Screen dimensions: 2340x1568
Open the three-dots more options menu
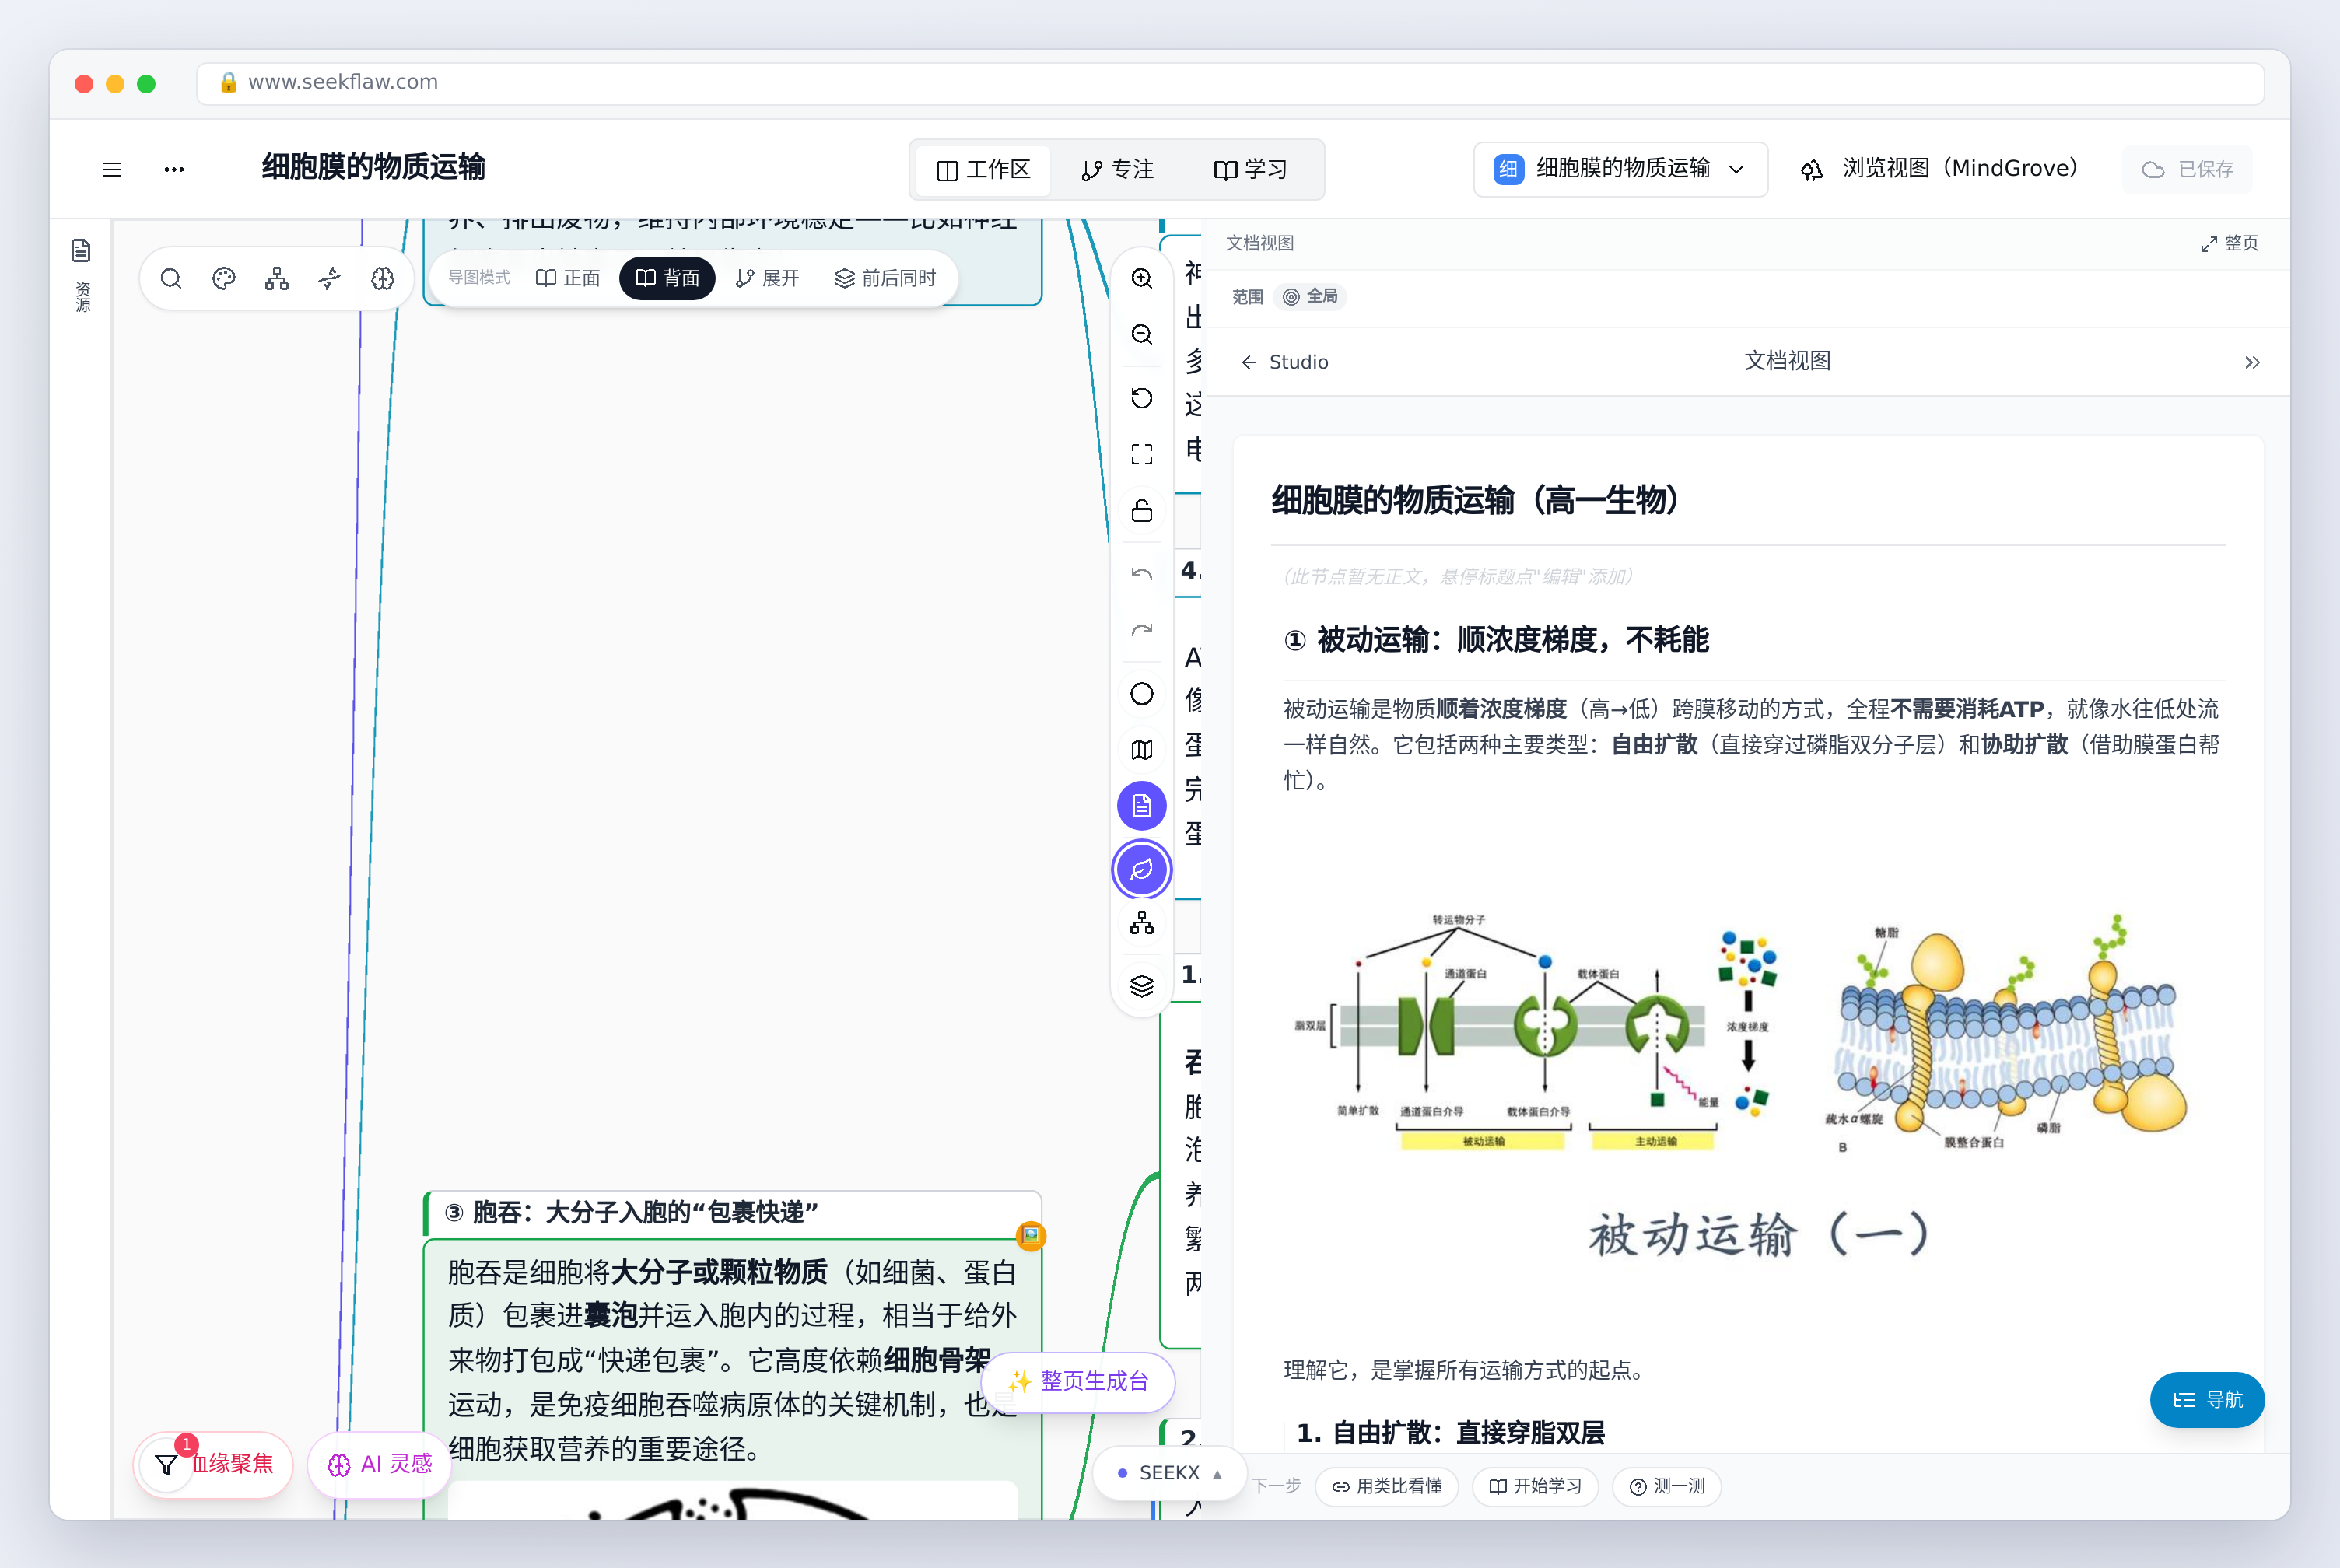click(174, 169)
